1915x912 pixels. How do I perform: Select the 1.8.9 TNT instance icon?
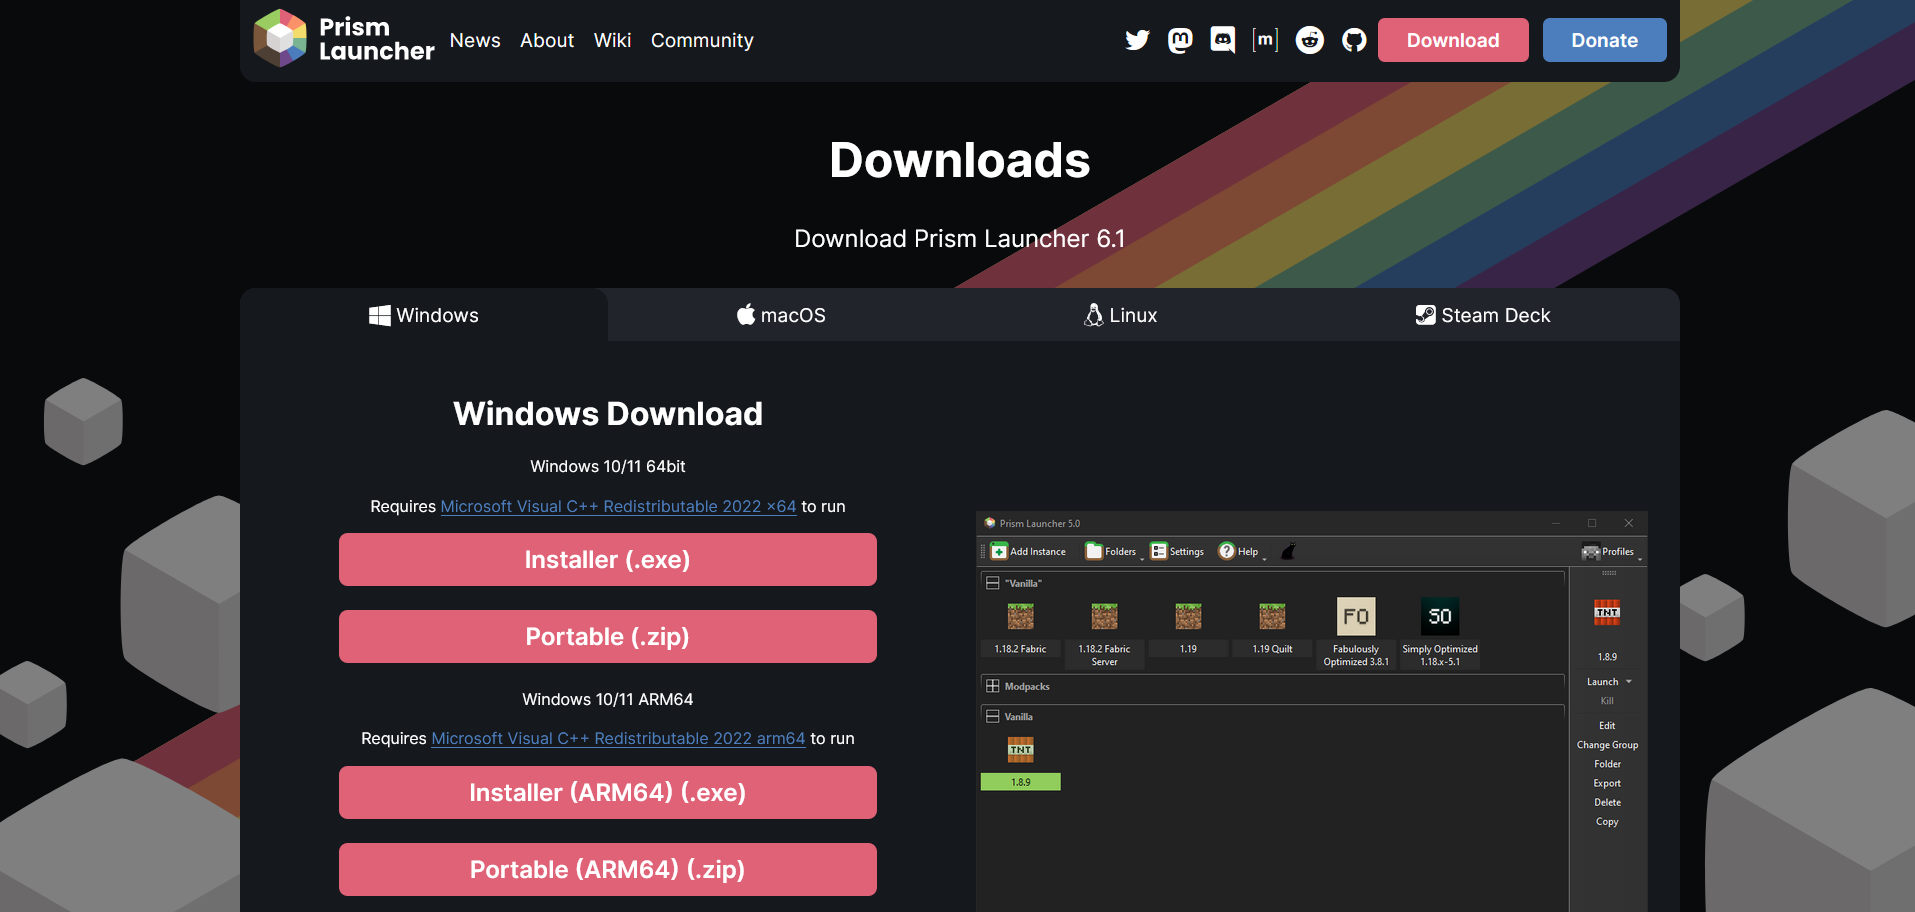click(1020, 749)
